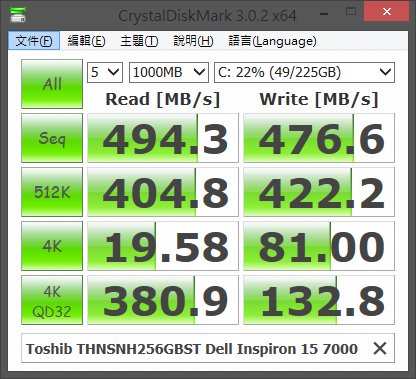Click the Toshib THNSNH256GBST comment field
The height and width of the screenshot is (379, 416).
(x=208, y=348)
